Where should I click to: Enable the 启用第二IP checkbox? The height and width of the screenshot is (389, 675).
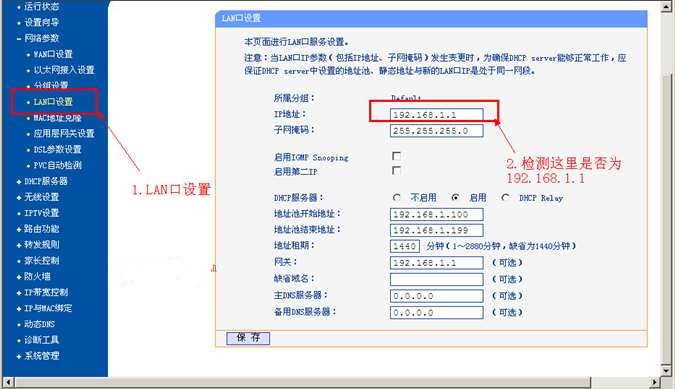396,171
